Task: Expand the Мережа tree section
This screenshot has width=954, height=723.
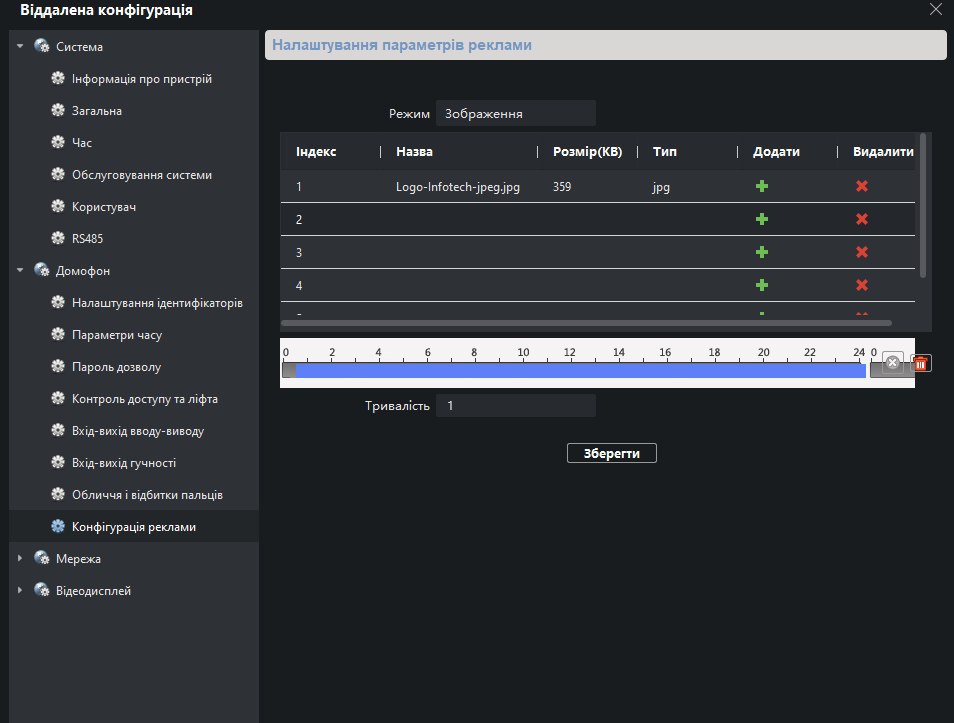Action: pyautogui.click(x=19, y=558)
